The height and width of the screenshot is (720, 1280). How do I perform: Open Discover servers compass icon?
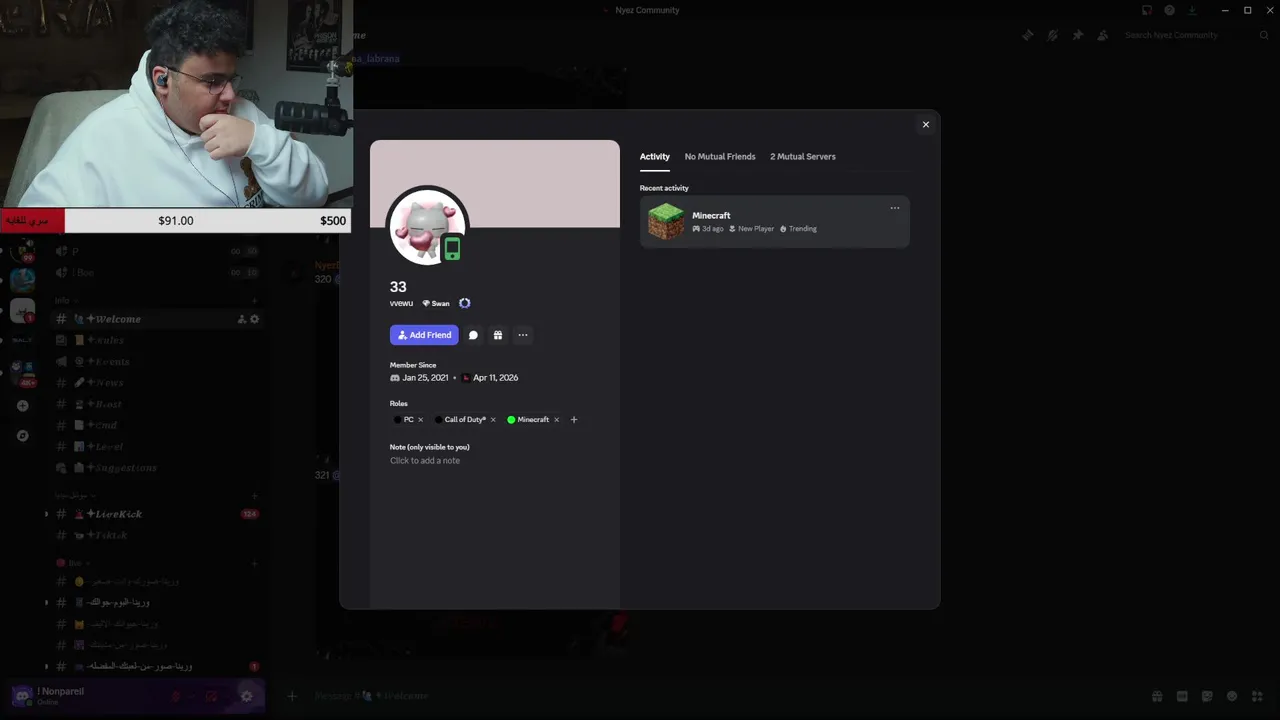22,436
